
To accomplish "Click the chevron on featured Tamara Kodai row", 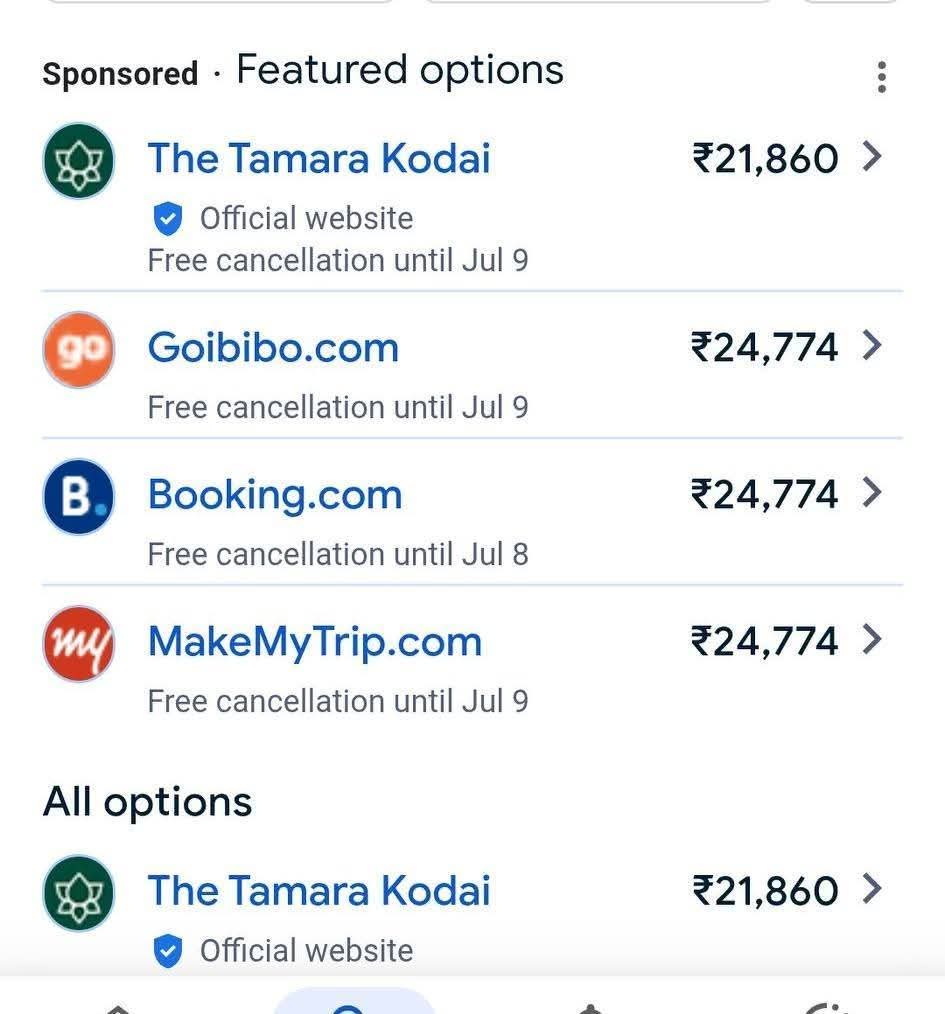I will click(872, 157).
